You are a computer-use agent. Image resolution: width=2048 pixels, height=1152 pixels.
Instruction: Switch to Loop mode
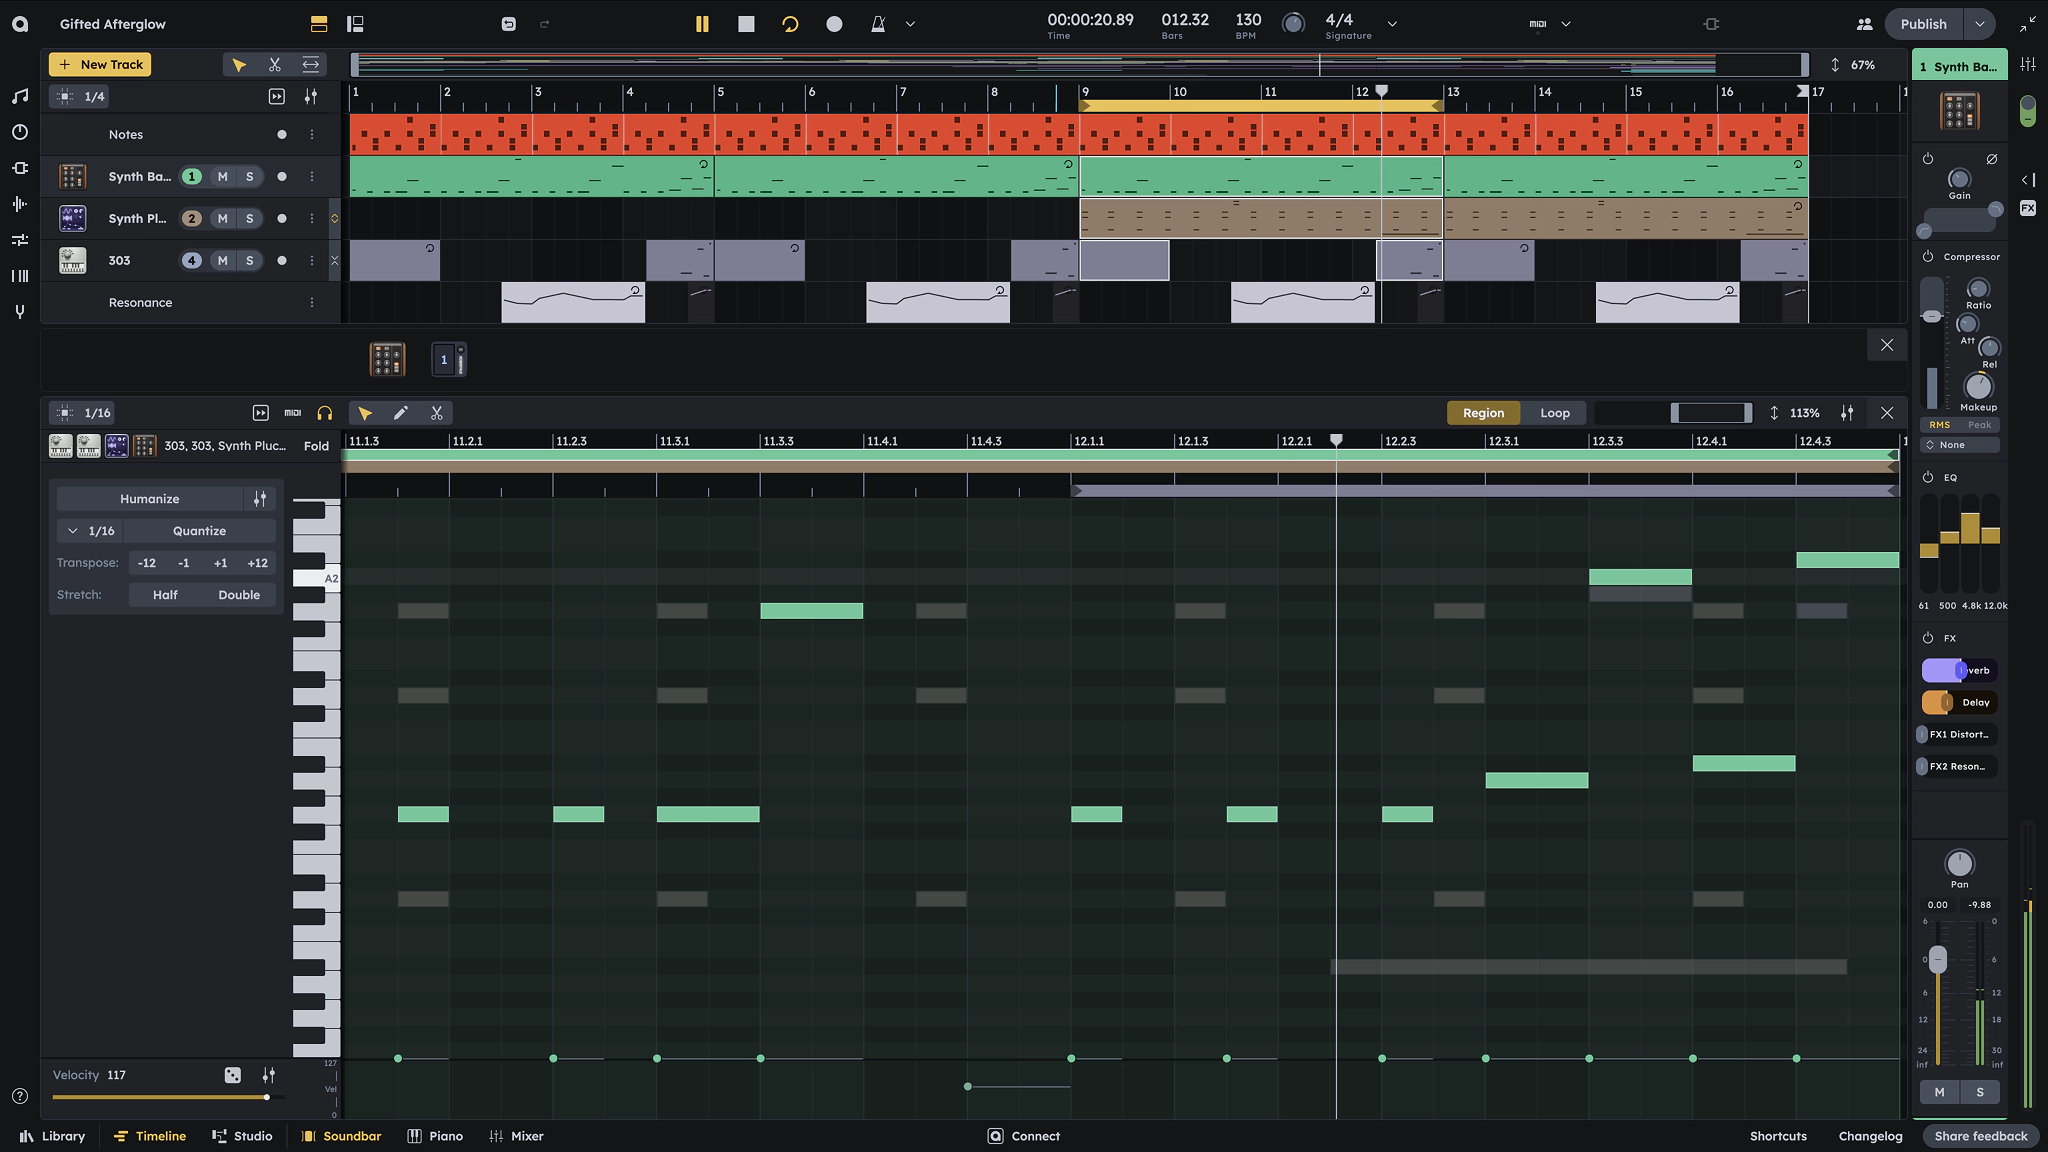pyautogui.click(x=1555, y=412)
